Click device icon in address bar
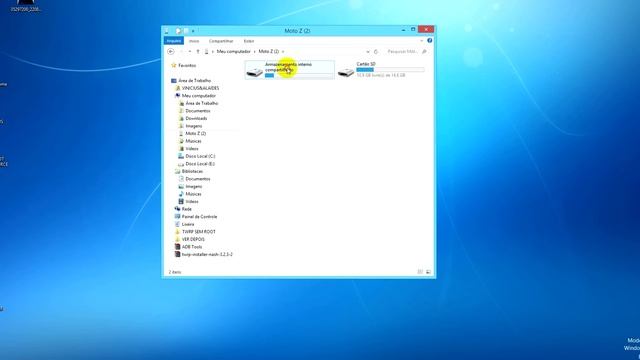This screenshot has width=640, height=360. click(207, 52)
